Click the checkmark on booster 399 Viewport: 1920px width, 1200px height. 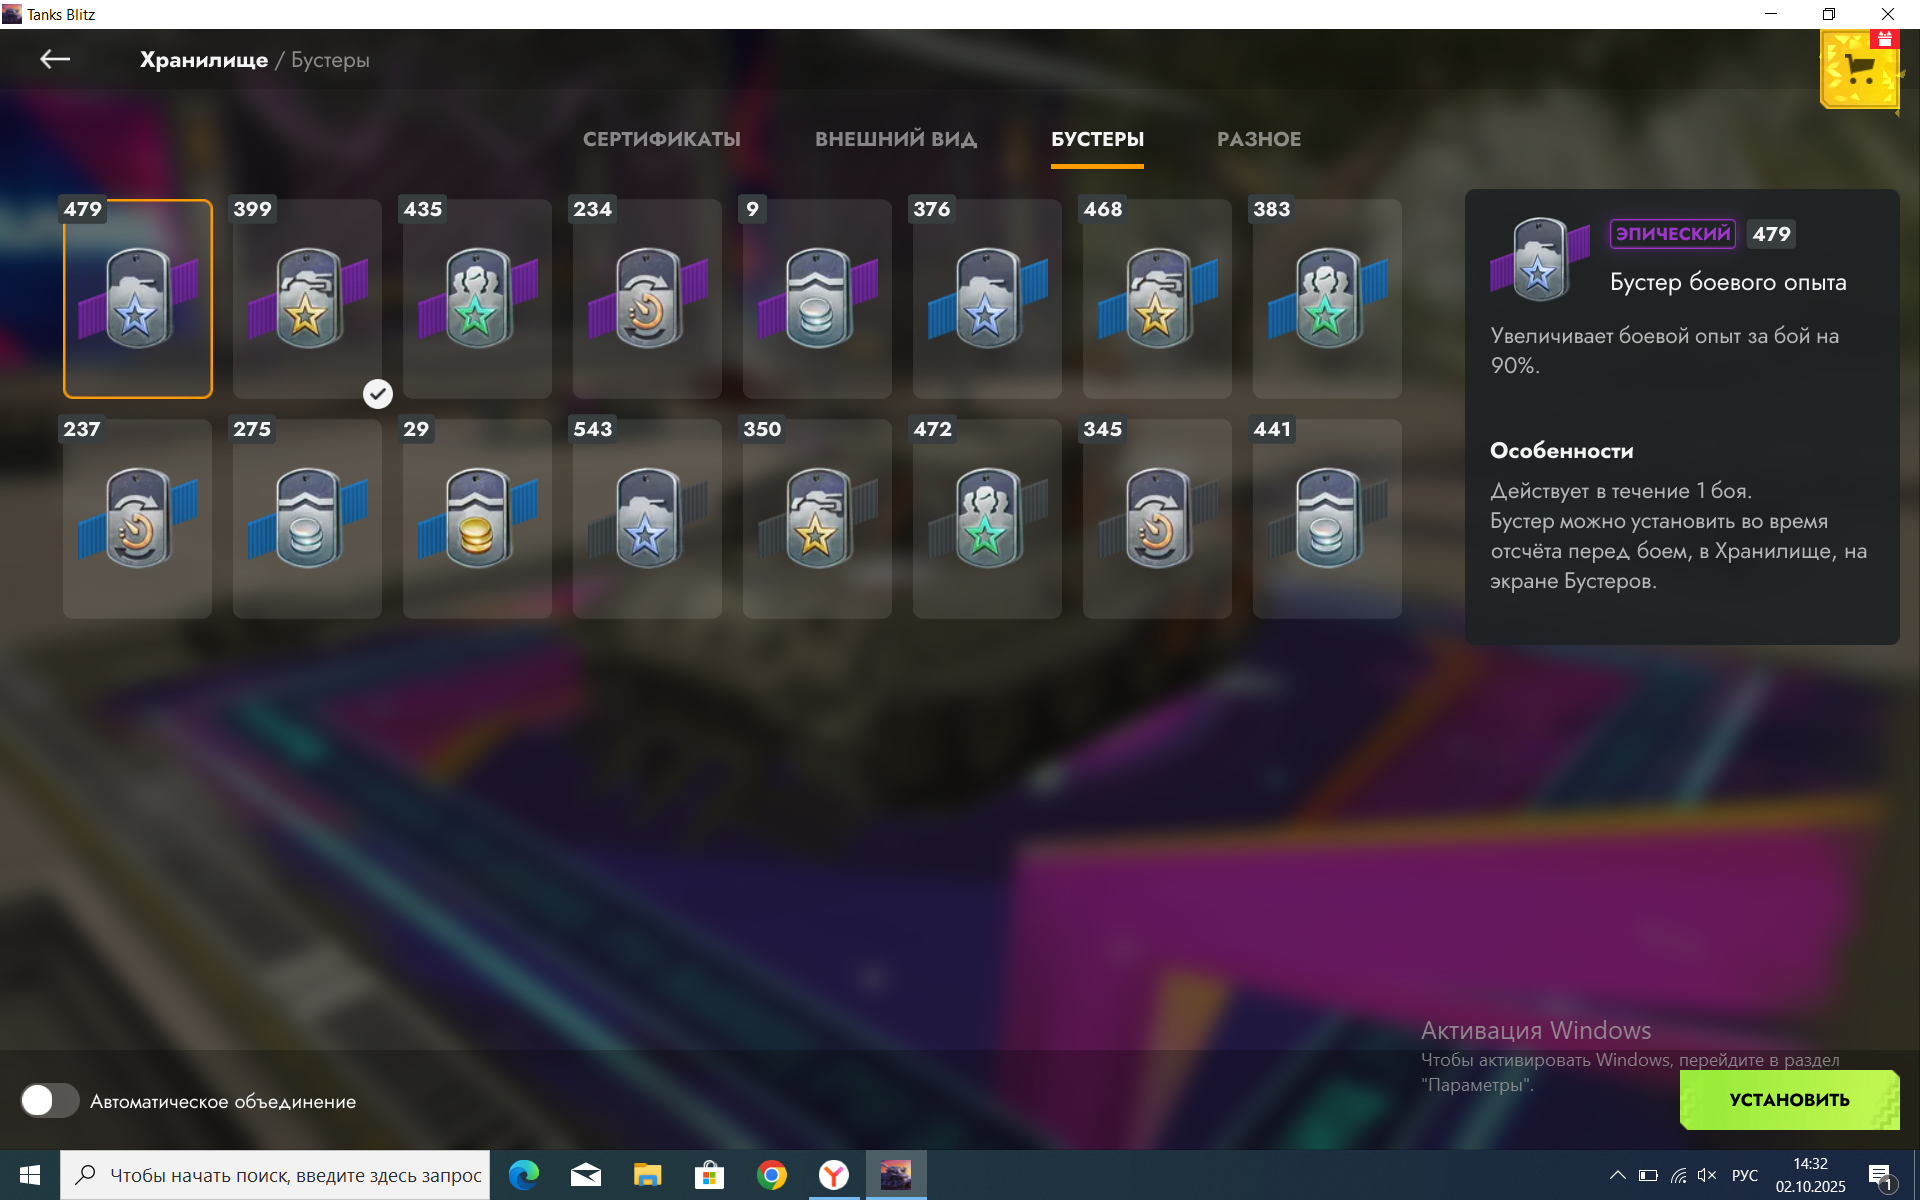[377, 394]
